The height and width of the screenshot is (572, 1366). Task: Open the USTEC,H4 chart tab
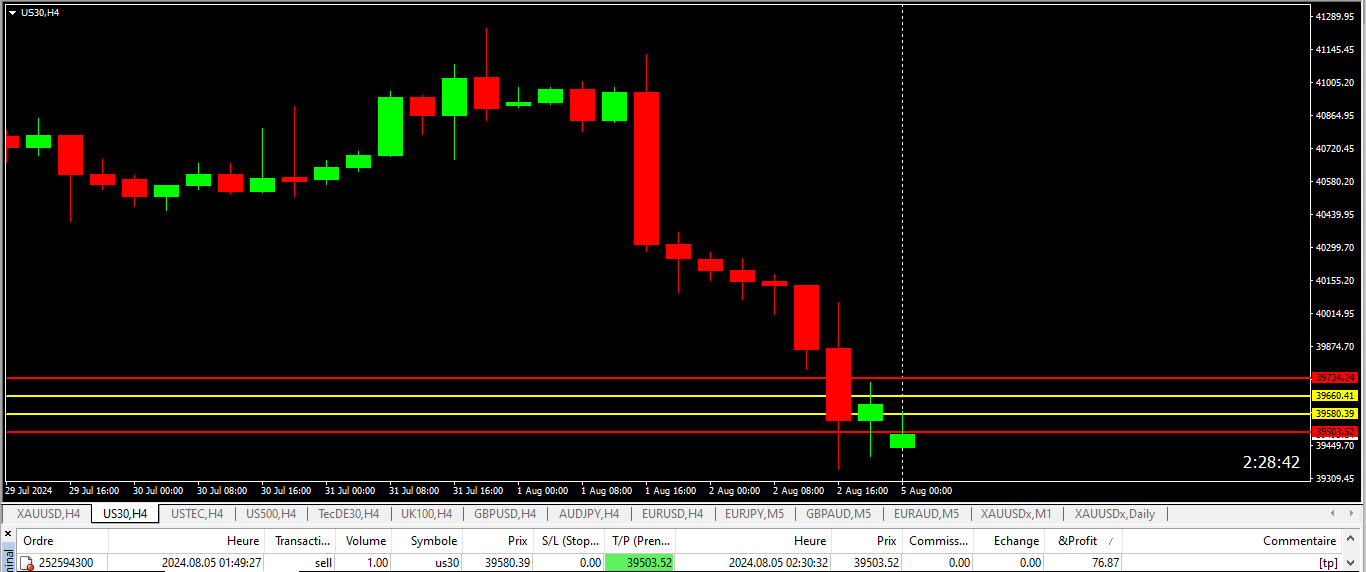(197, 514)
